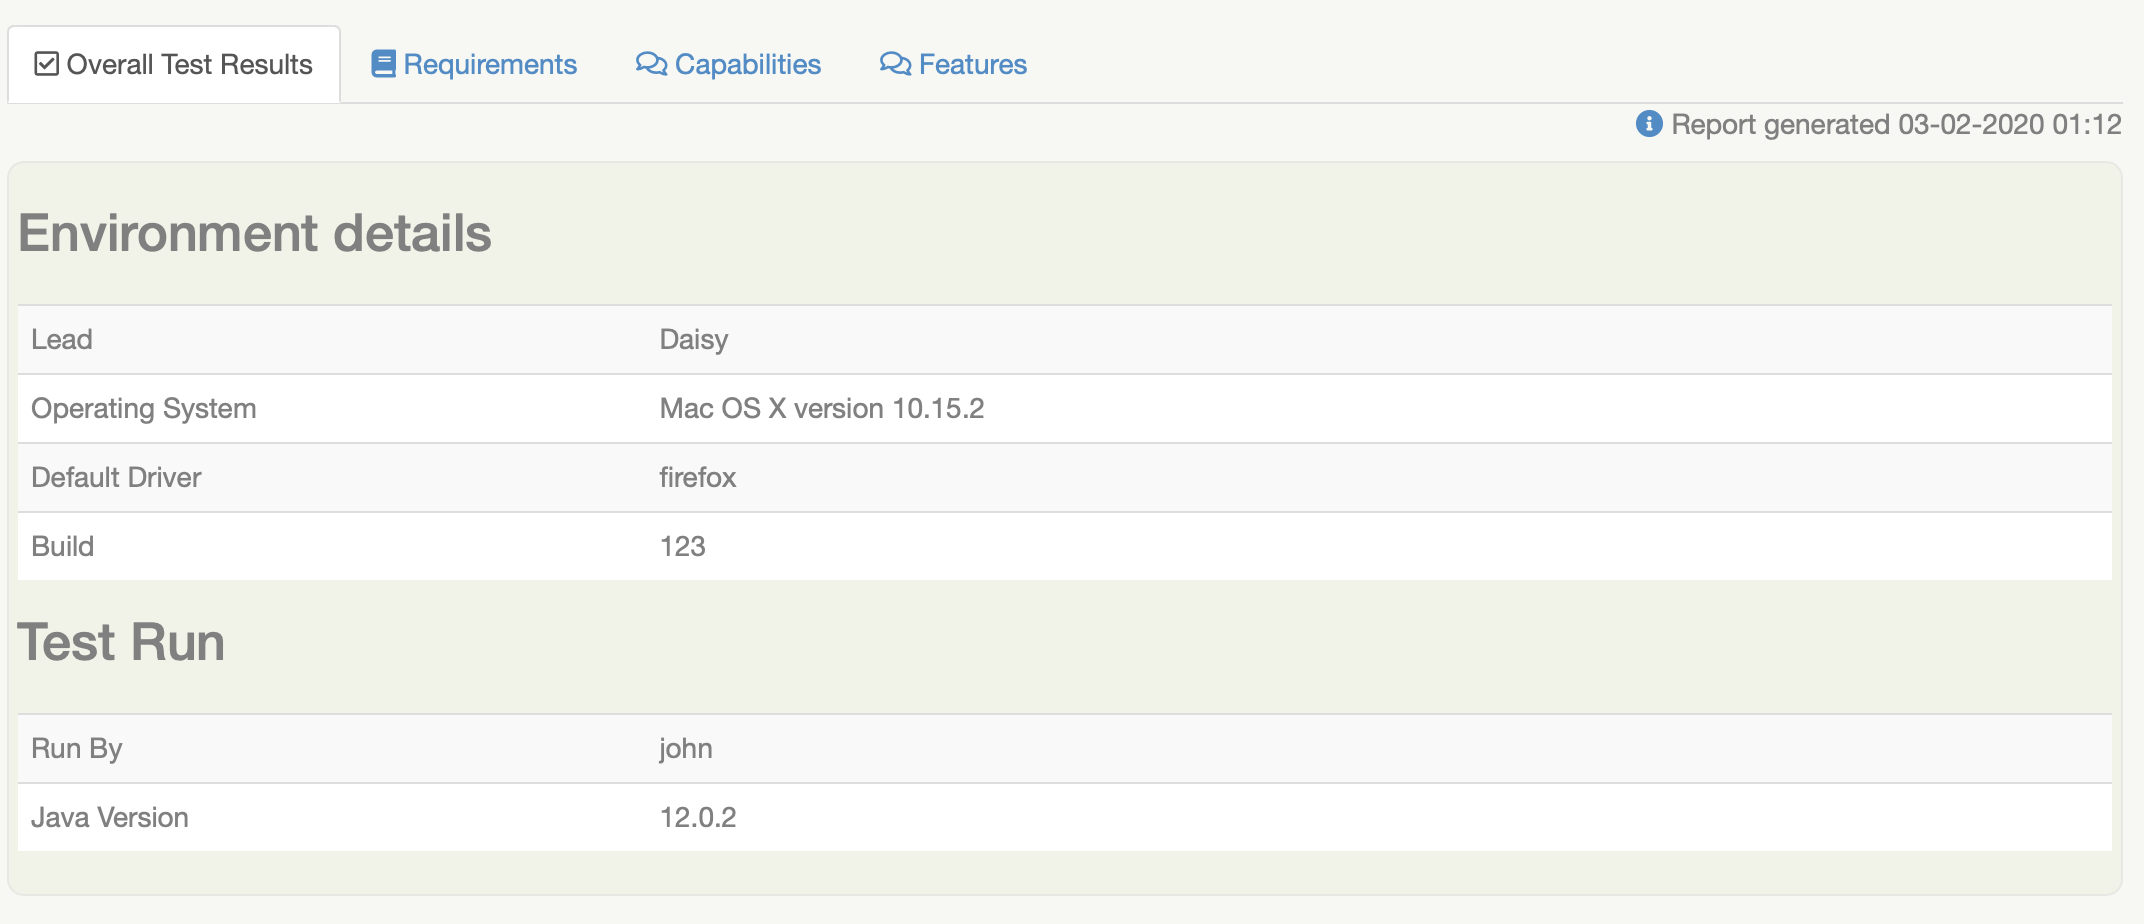Click the Default Driver row label
Viewport: 2144px width, 924px height.
[x=116, y=478]
